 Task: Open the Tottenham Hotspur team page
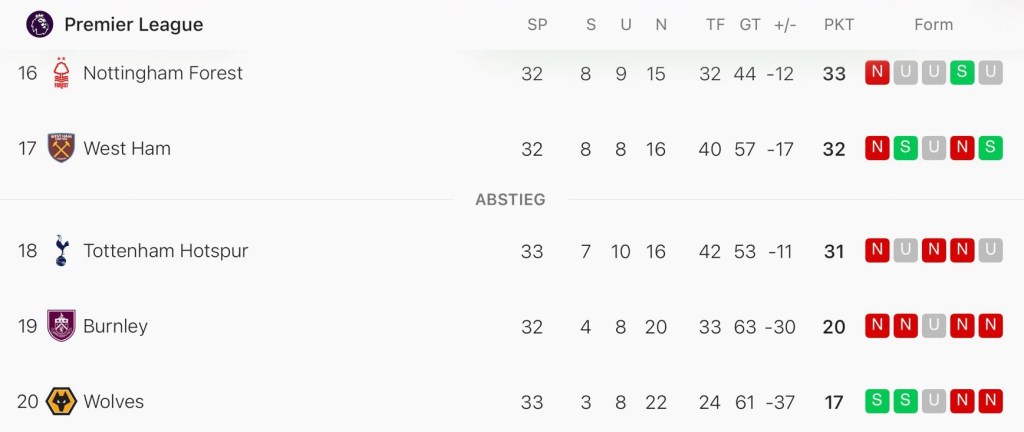click(x=165, y=251)
